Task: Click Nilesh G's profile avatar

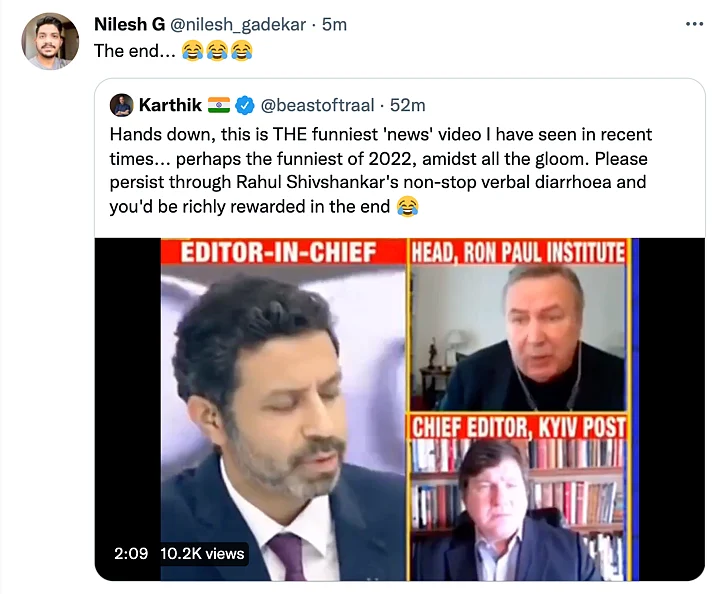Action: click(50, 41)
